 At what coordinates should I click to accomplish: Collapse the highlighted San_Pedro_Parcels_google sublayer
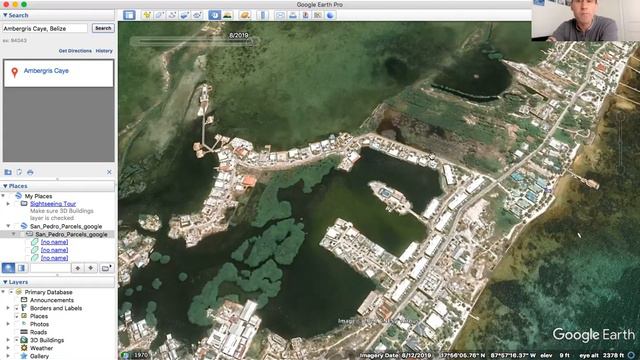tap(14, 234)
